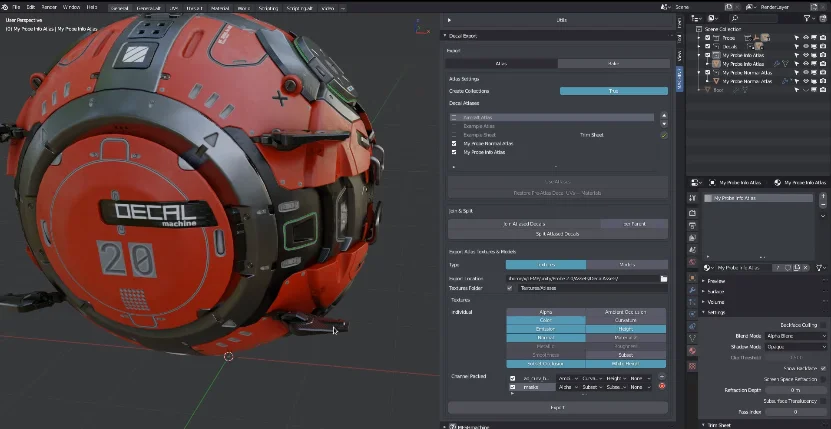Click the Join Atlased Decals button
The width and height of the screenshot is (831, 429).
[x=524, y=224]
